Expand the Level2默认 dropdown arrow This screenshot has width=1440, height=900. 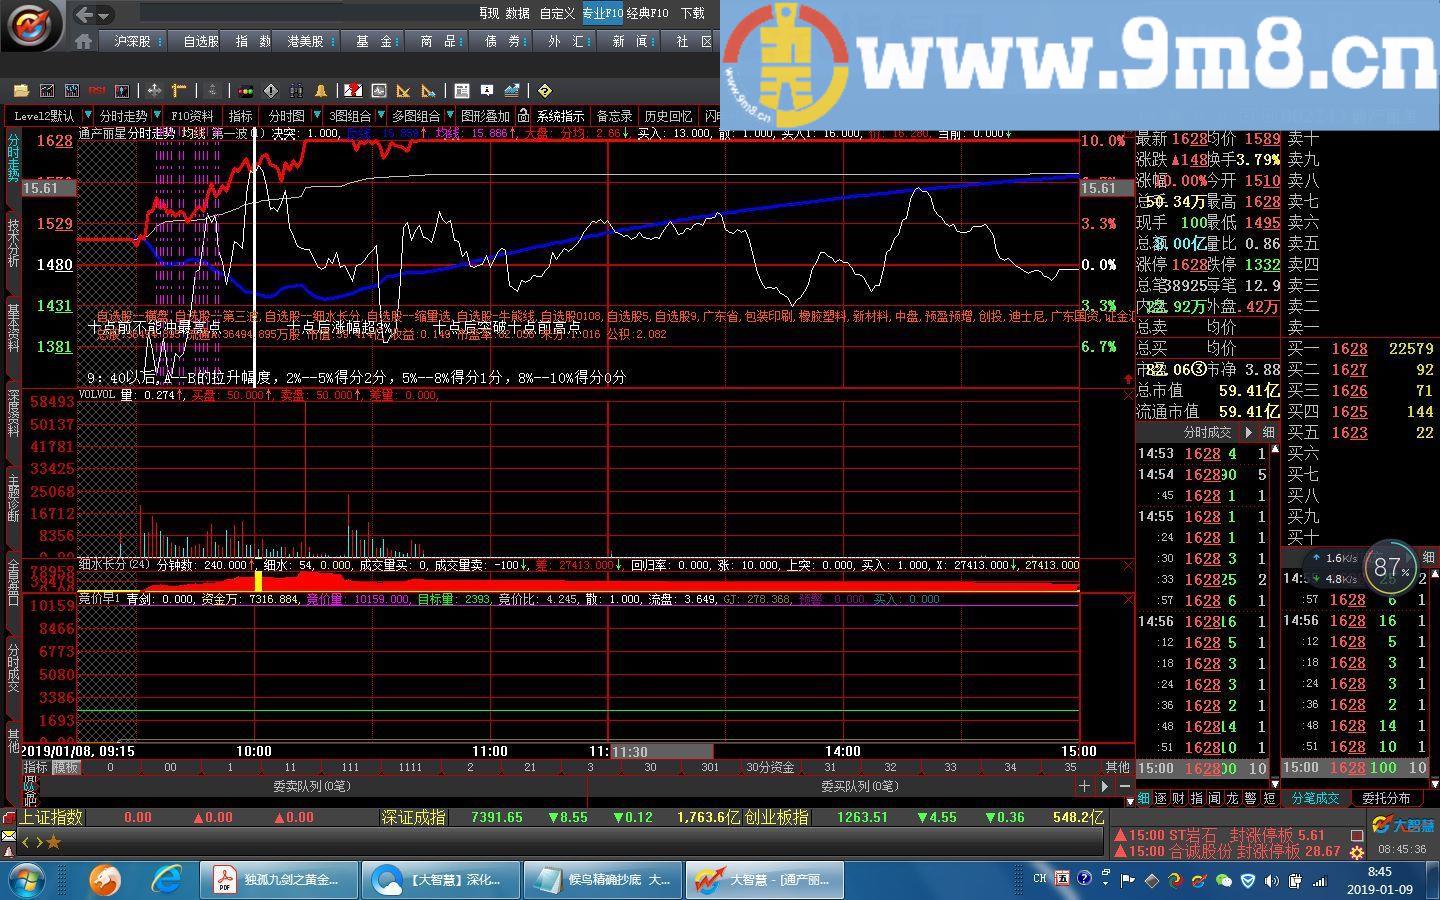(x=88, y=116)
